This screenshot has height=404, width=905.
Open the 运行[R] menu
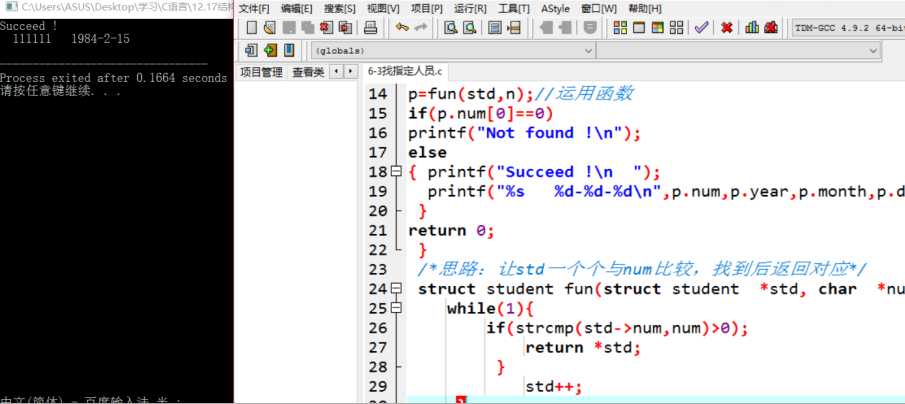point(470,9)
